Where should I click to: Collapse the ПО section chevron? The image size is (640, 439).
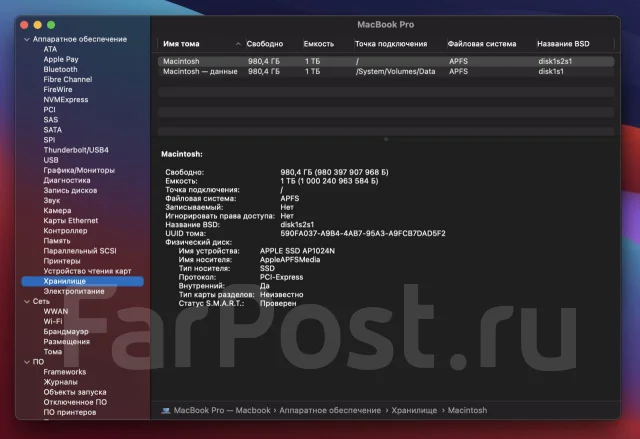click(27, 362)
